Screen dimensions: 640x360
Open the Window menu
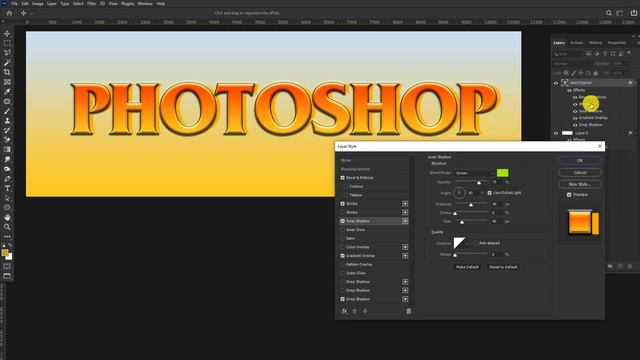tap(145, 4)
